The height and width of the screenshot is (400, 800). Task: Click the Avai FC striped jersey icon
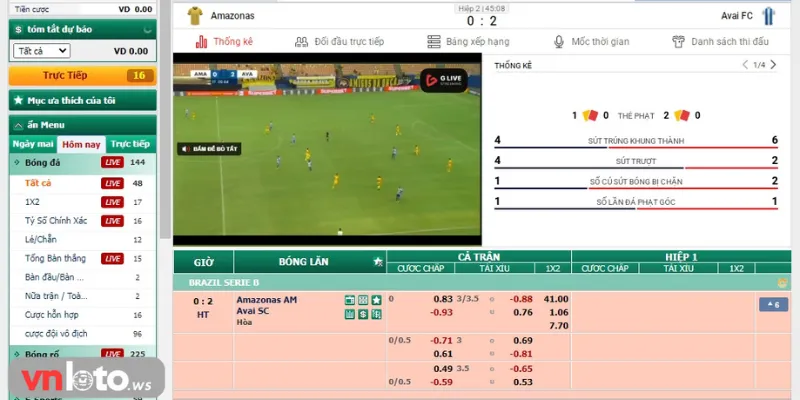769,15
